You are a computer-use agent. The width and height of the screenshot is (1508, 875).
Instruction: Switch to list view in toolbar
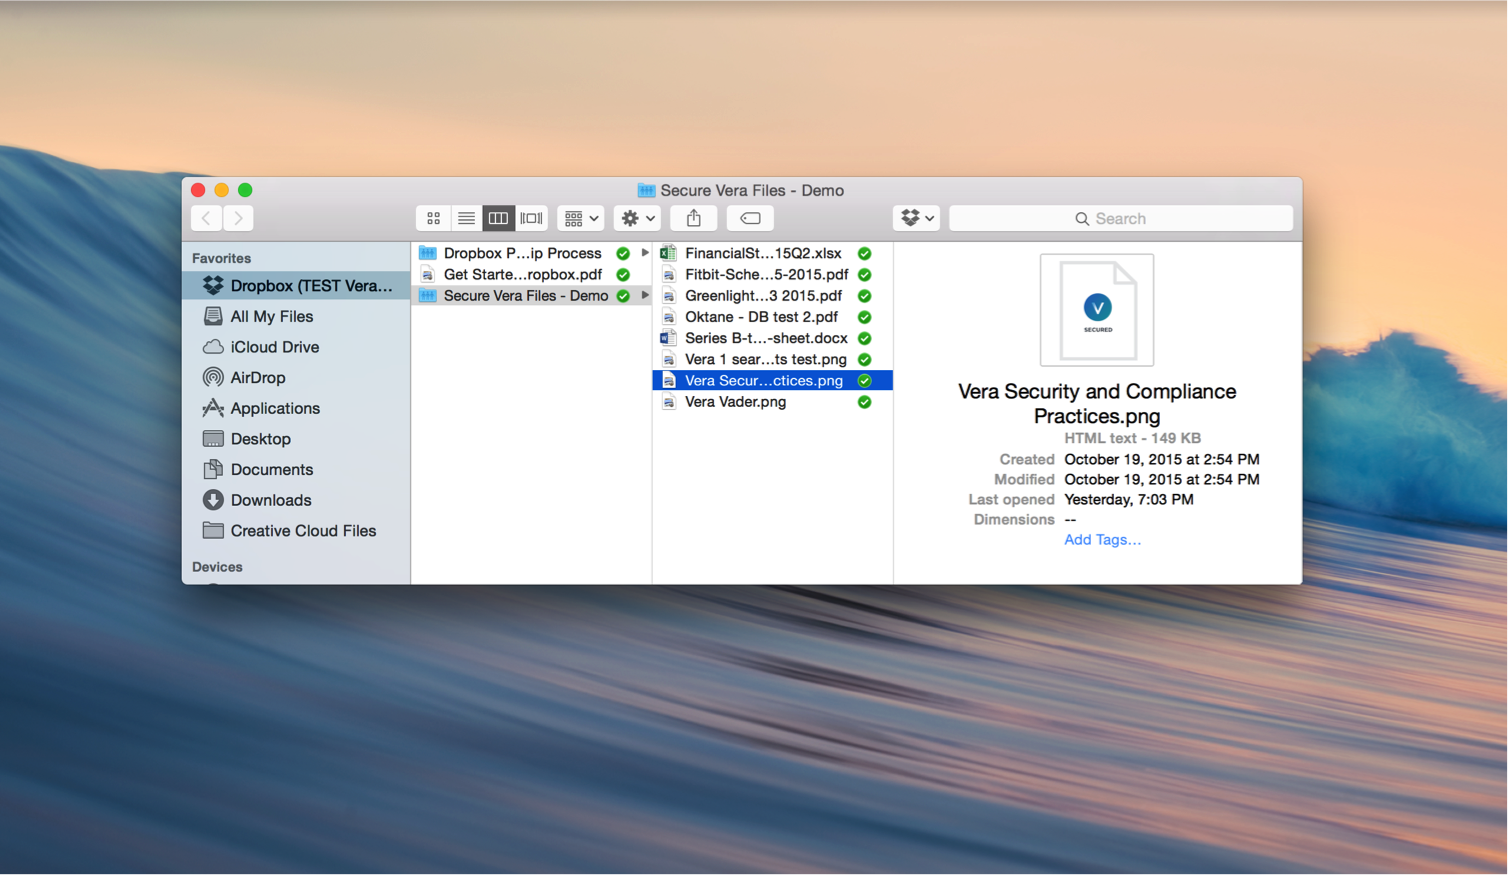pyautogui.click(x=466, y=218)
